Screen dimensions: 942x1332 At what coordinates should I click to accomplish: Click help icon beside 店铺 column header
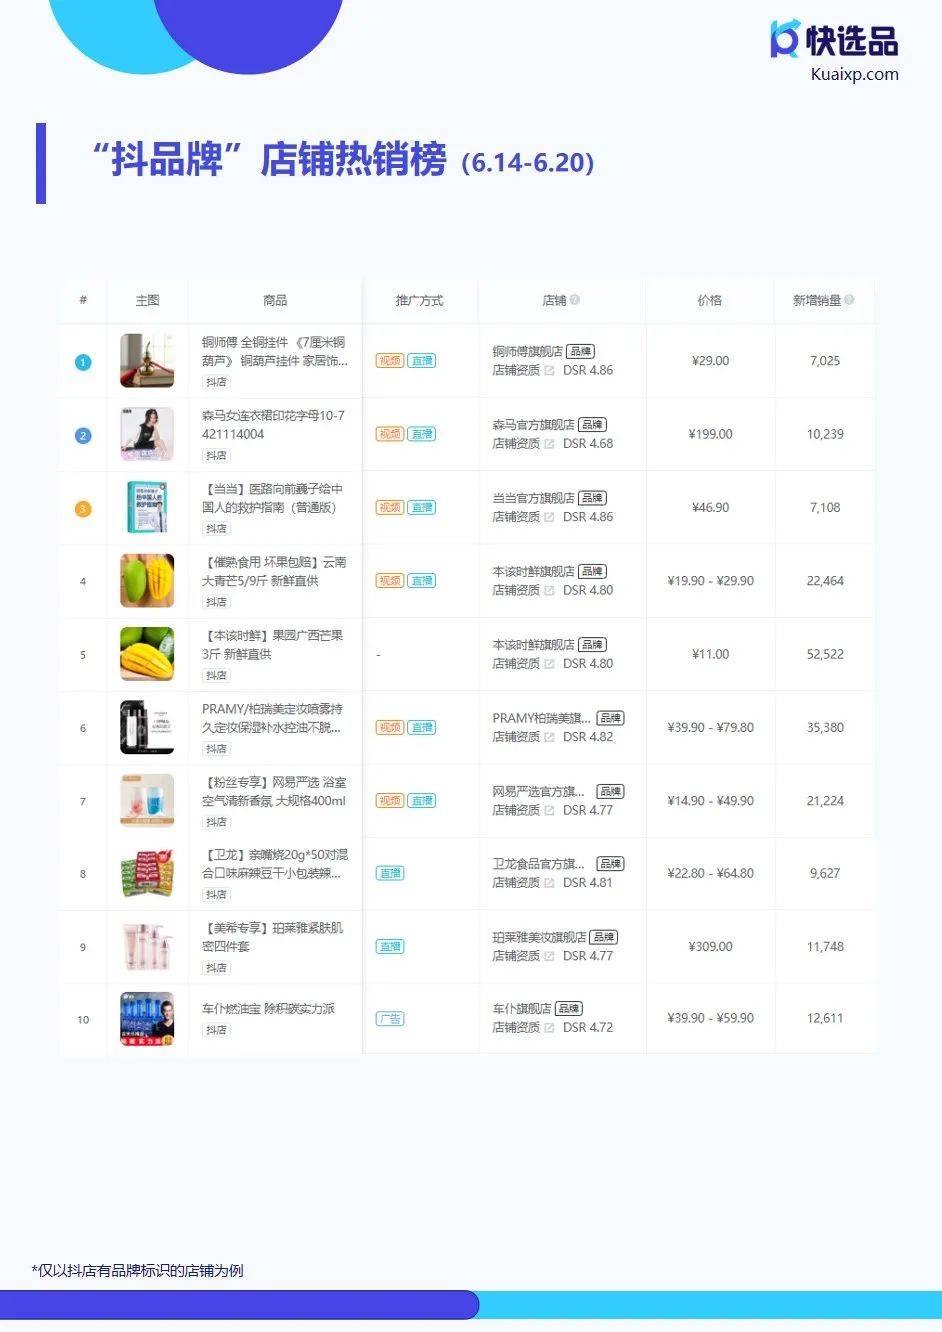click(575, 300)
